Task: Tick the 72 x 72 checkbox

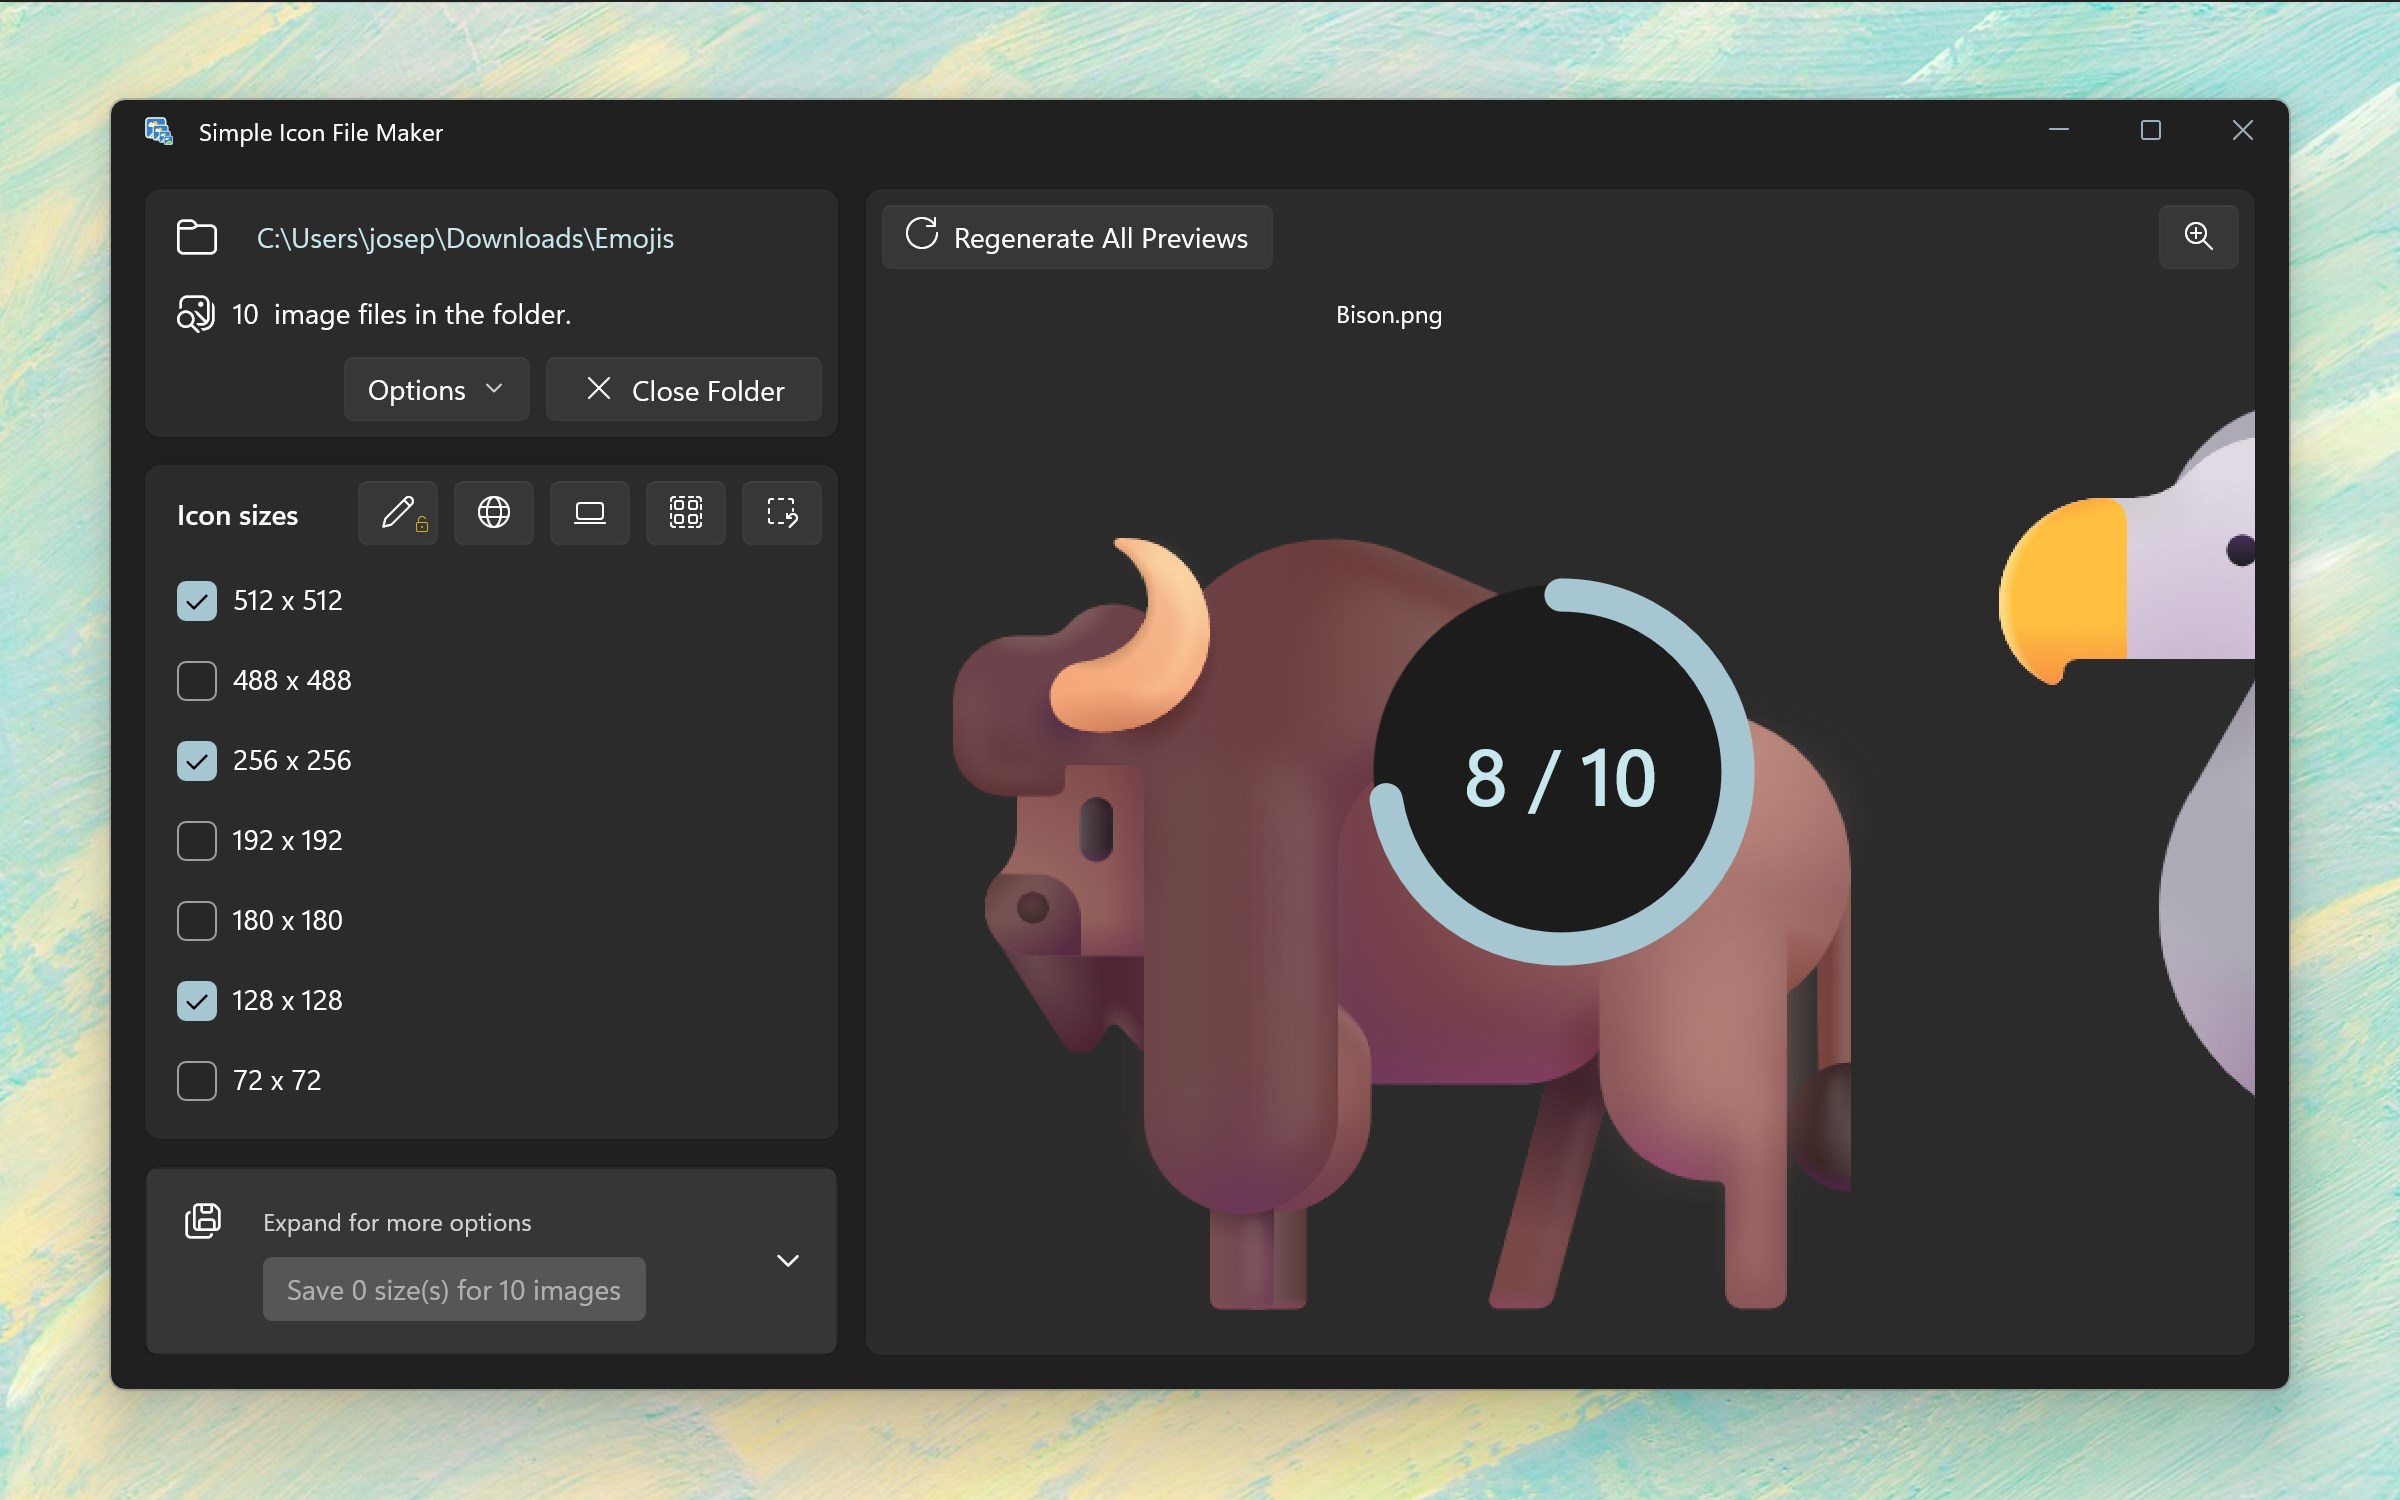Action: (x=197, y=1081)
